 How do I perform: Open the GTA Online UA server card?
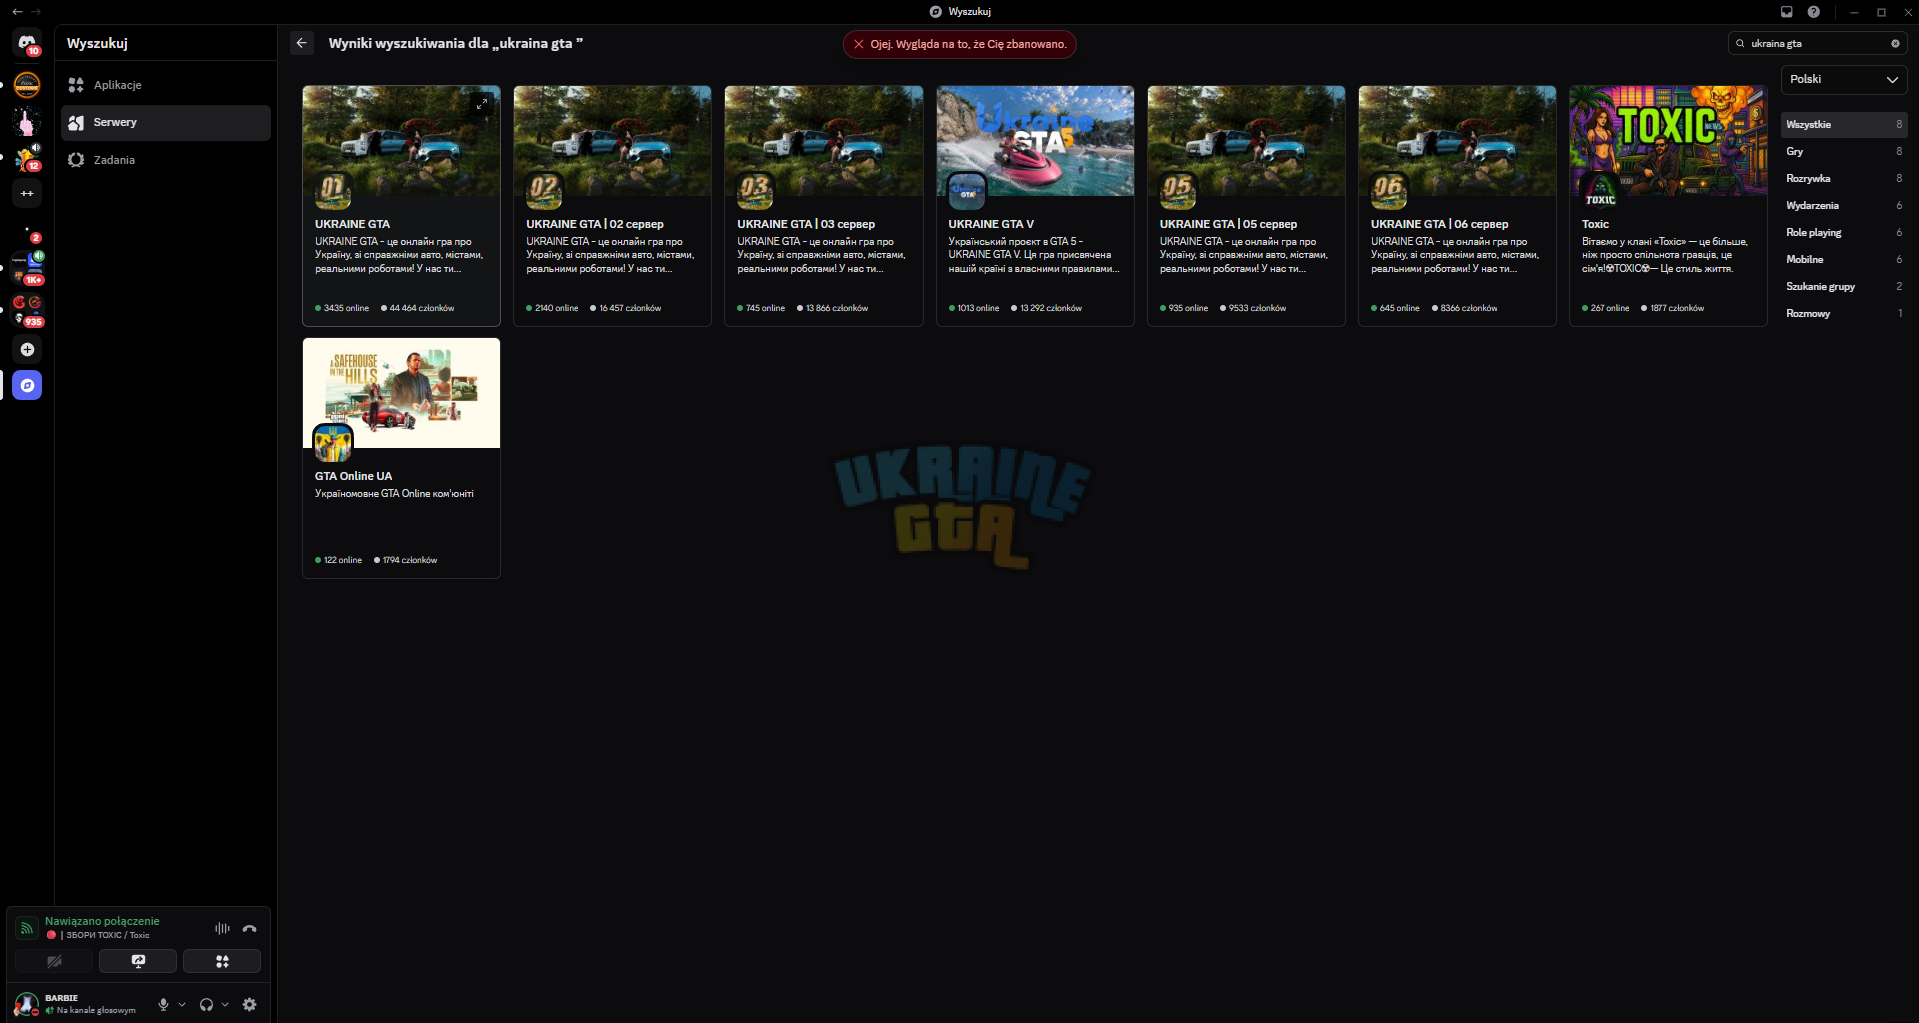tap(401, 458)
